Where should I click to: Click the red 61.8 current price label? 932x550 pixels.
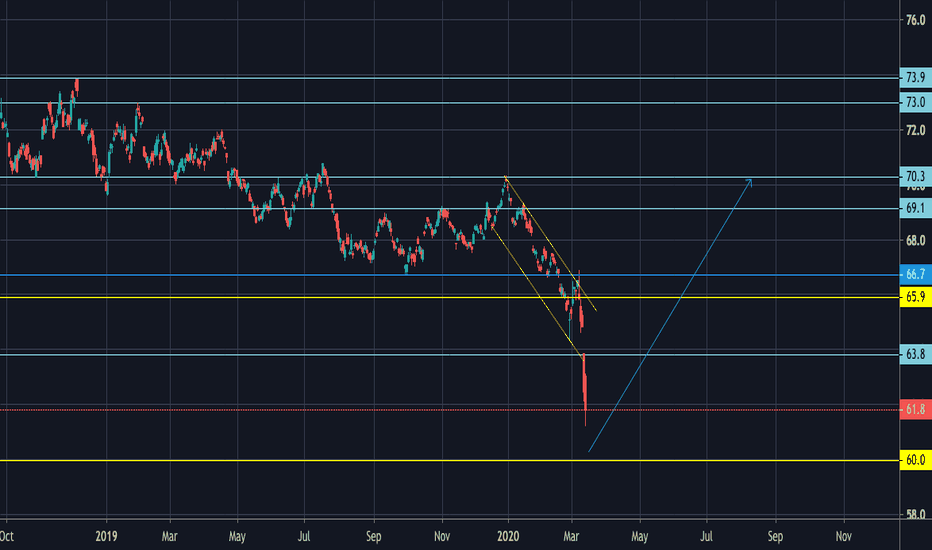(915, 409)
